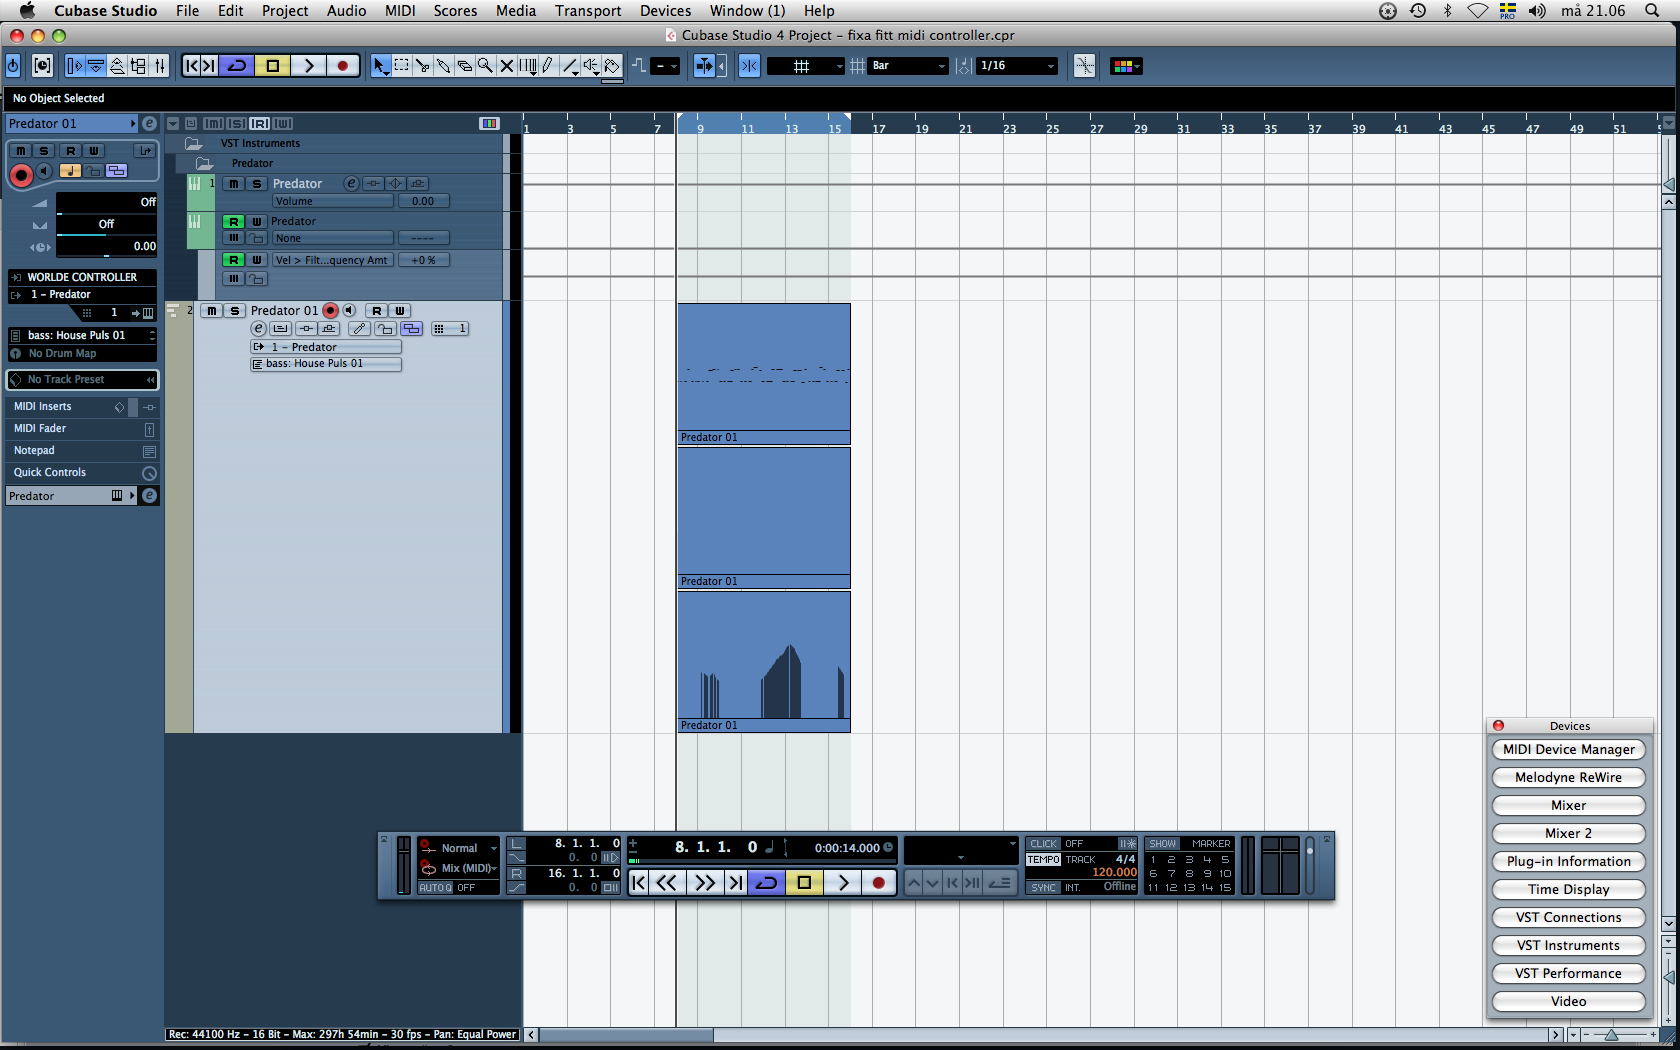Click Play on the Transport panel

pyautogui.click(x=843, y=882)
